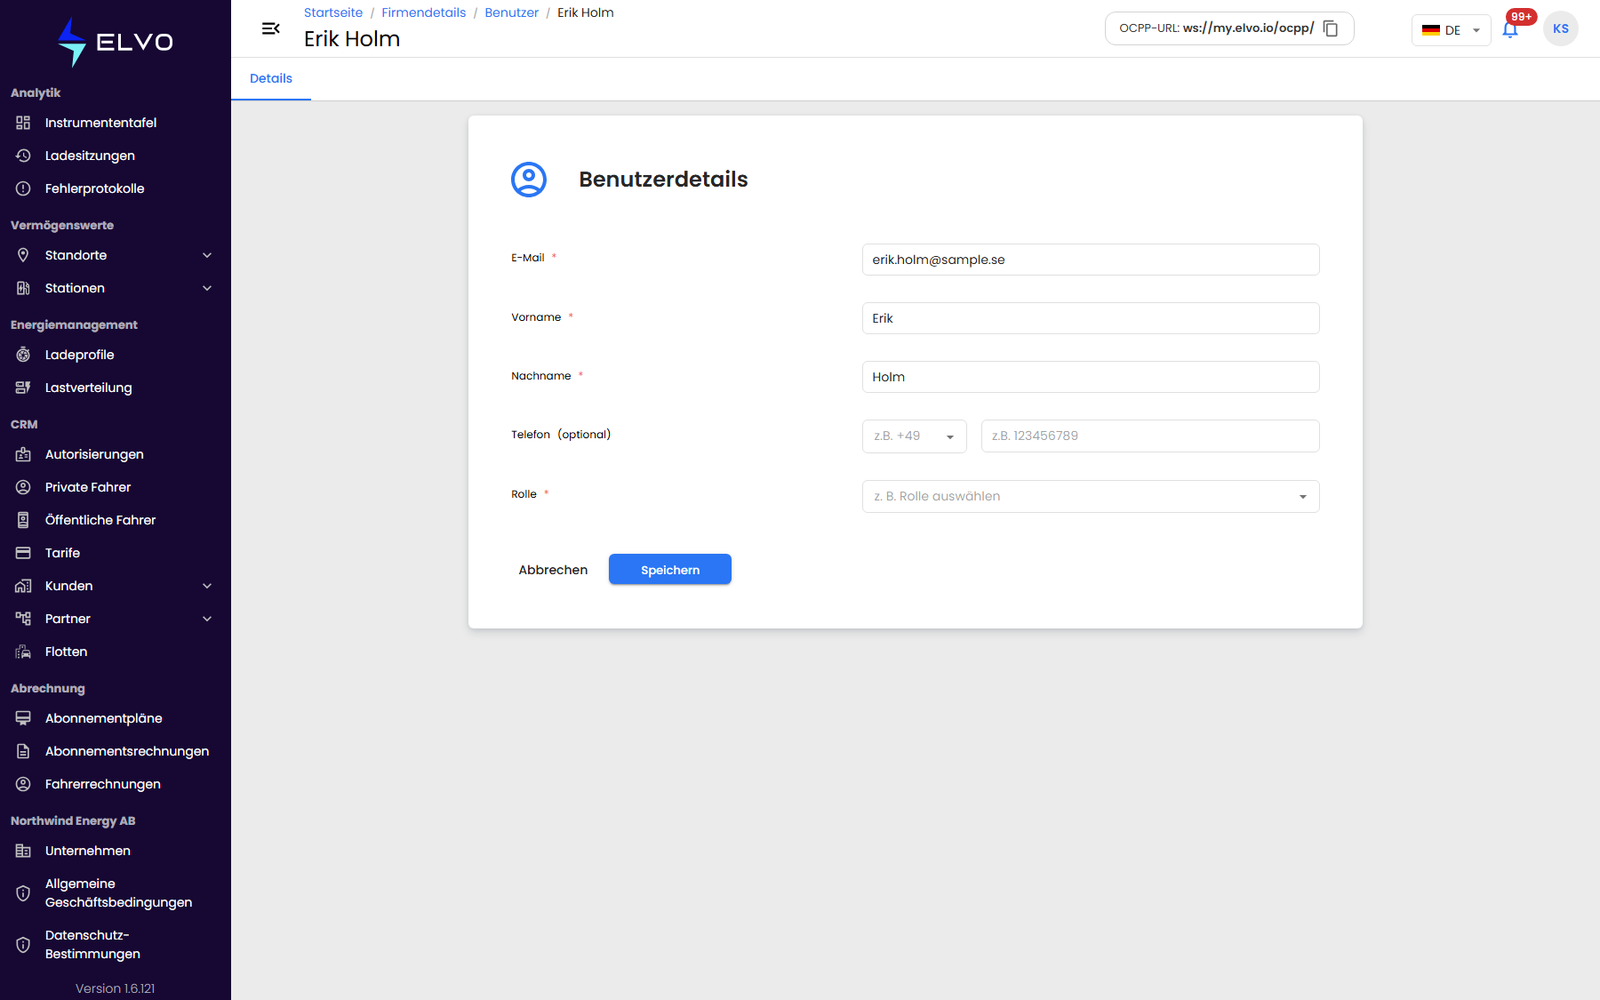Click the Ladeprofile icon in sidebar
The image size is (1600, 1000).
[23, 355]
